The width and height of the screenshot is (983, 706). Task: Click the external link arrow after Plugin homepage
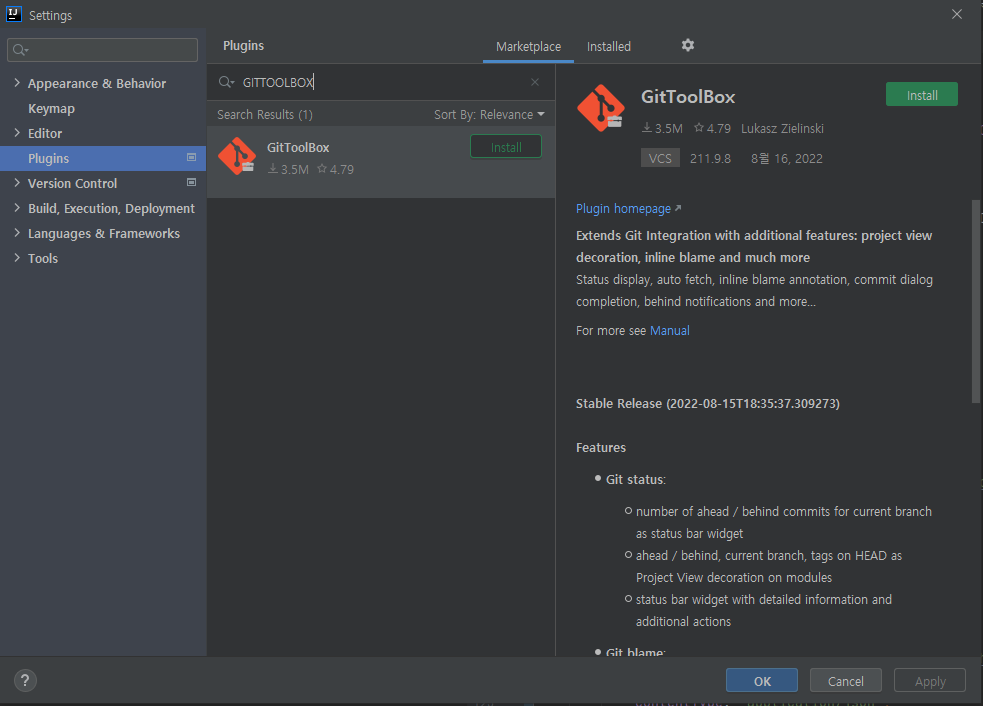coord(678,208)
